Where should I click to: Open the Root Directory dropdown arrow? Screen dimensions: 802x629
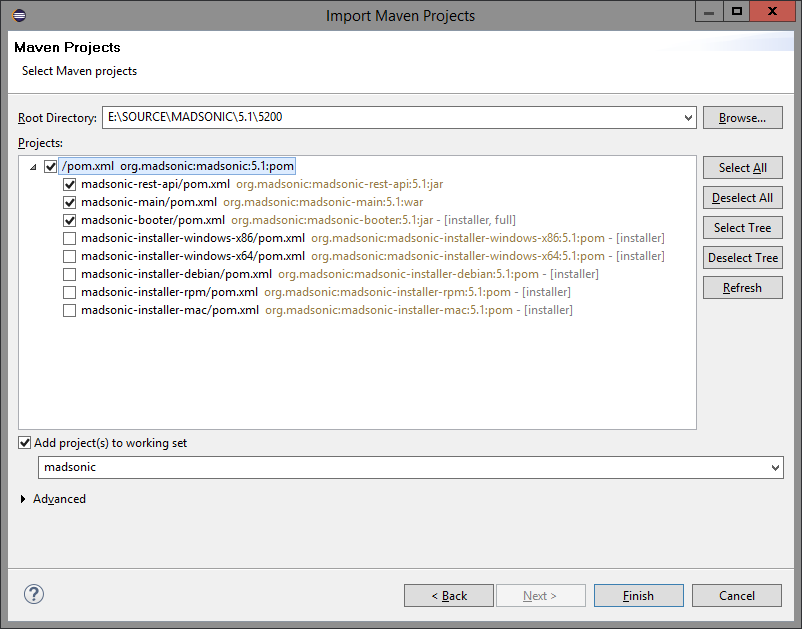687,118
